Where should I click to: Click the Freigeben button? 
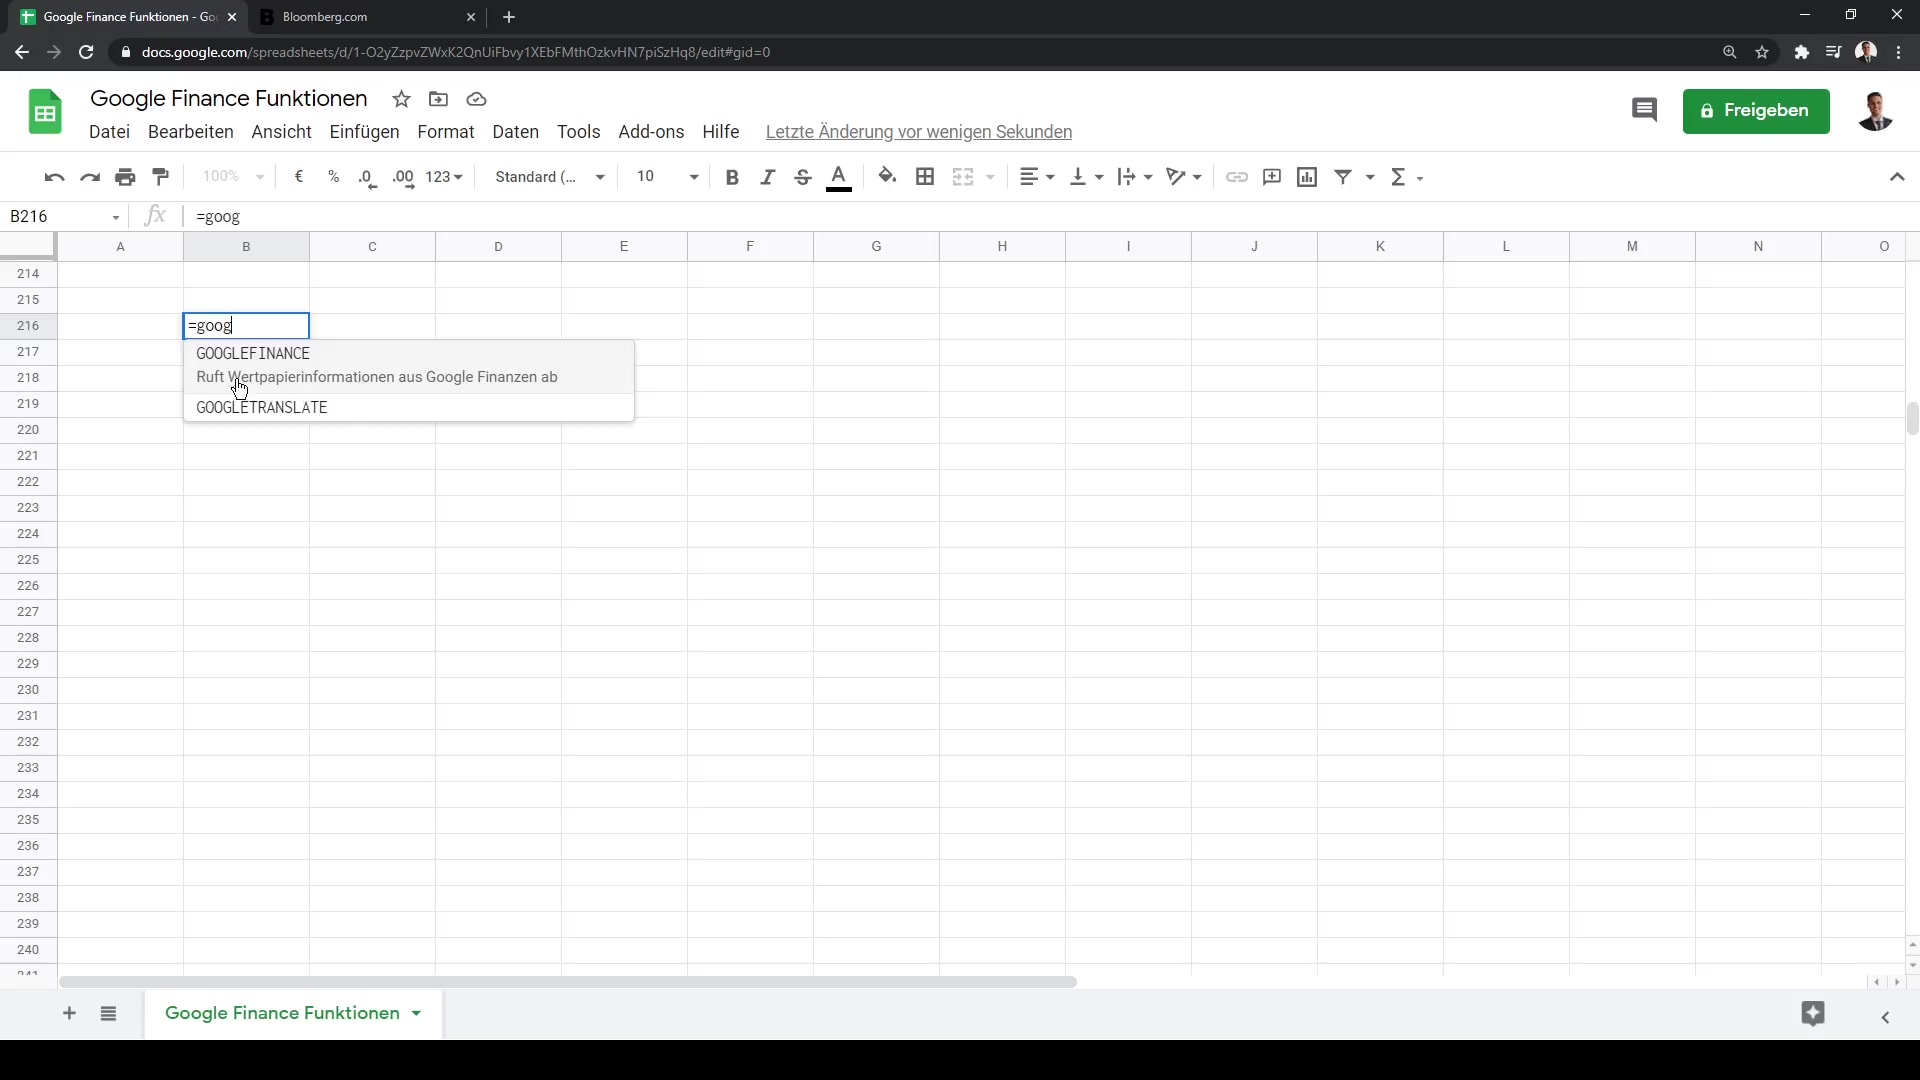point(1756,110)
